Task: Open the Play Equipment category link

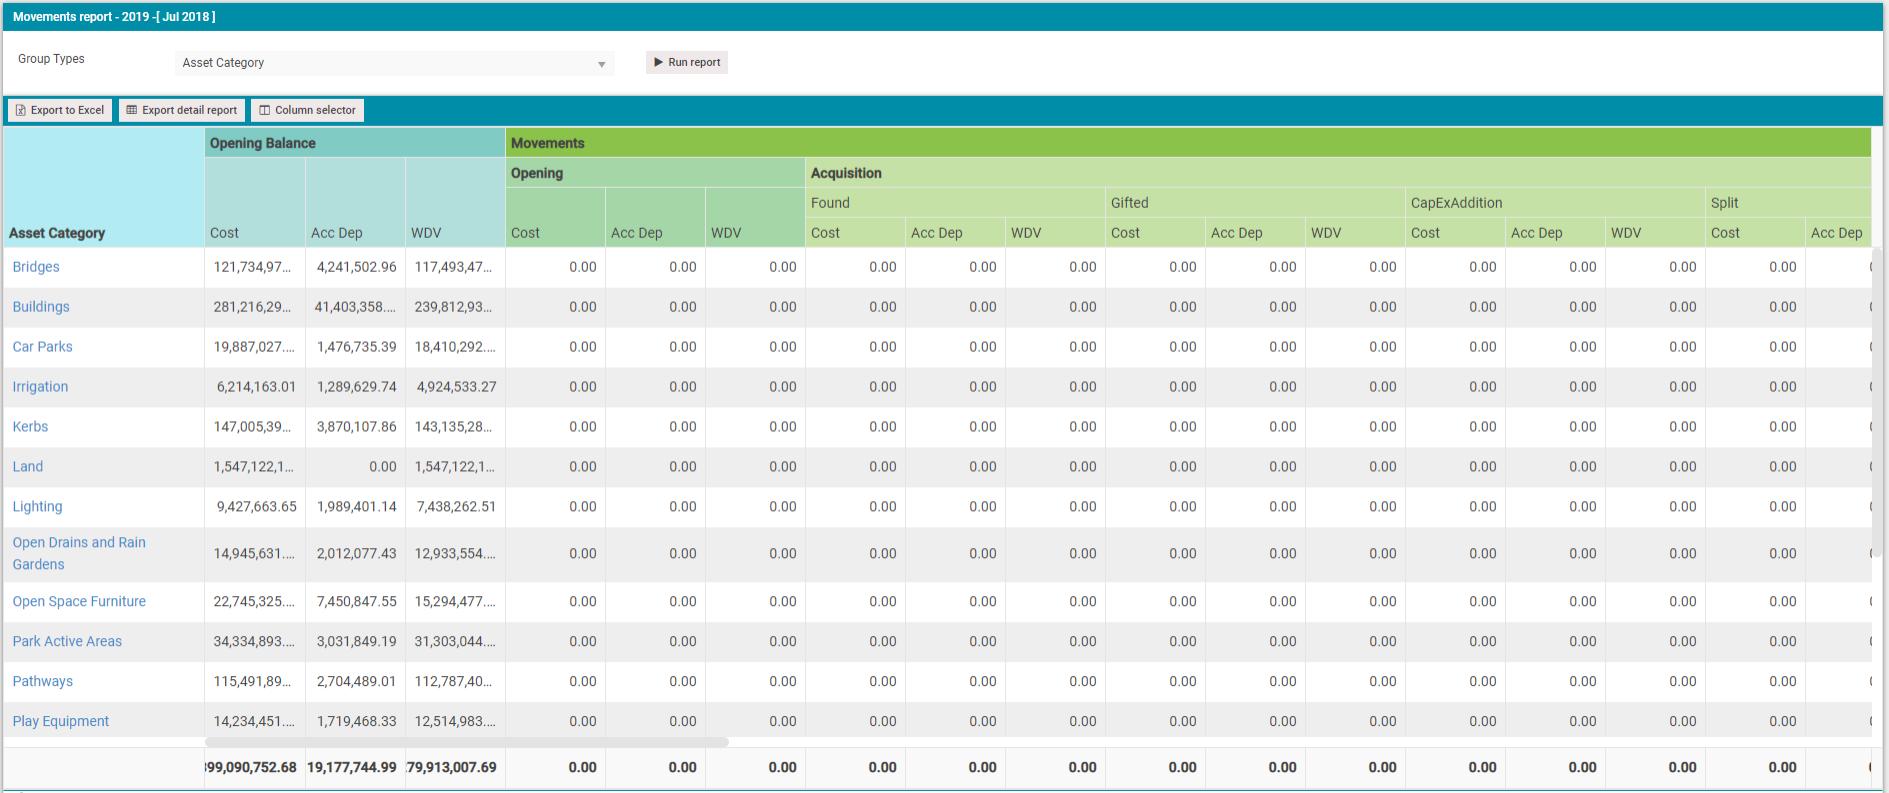Action: (x=61, y=722)
